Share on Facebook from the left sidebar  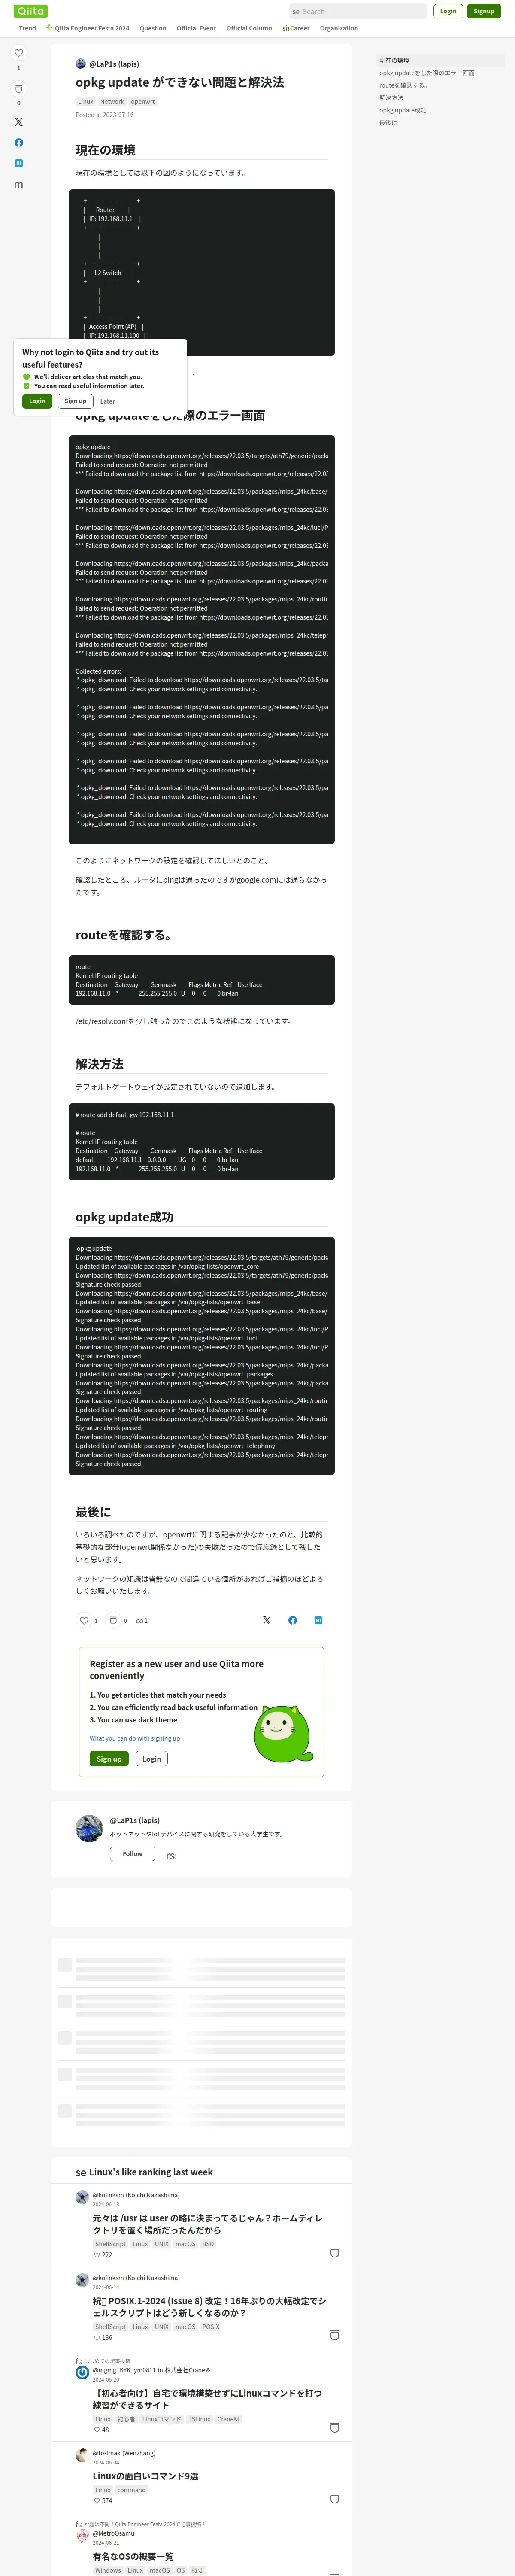point(18,142)
